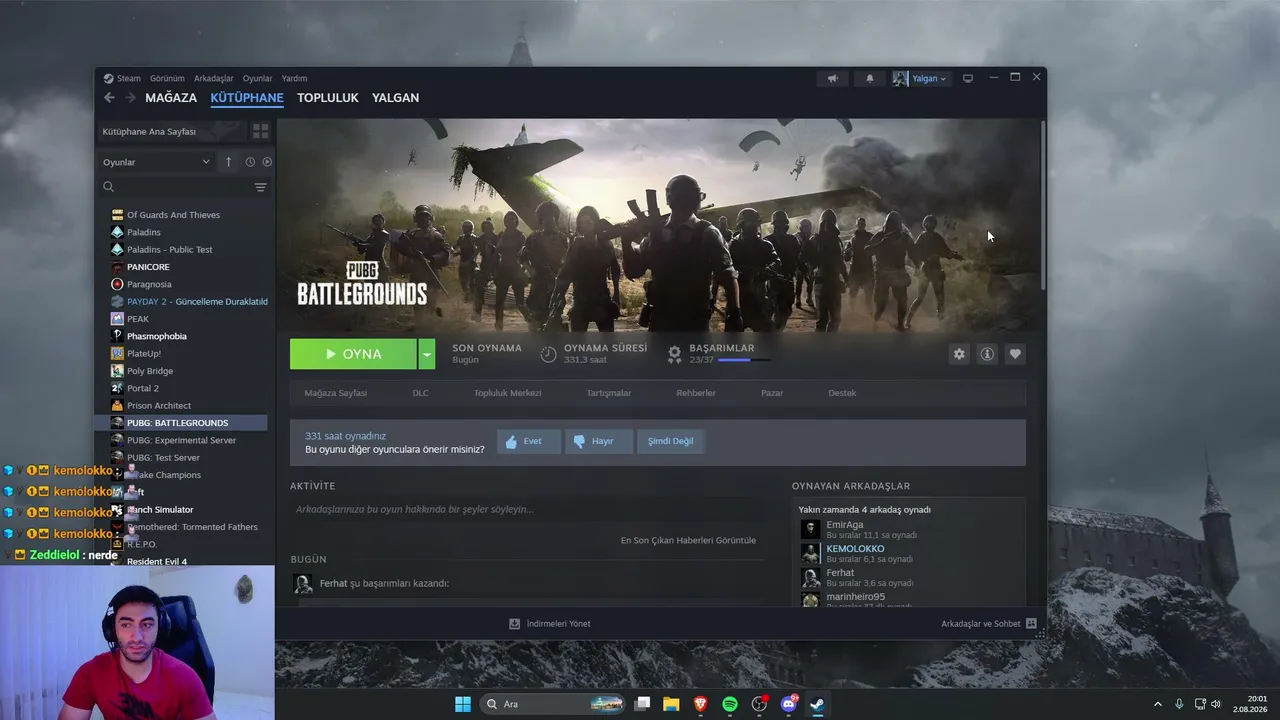Open the Destek link
This screenshot has height=720, width=1280.
coord(842,393)
